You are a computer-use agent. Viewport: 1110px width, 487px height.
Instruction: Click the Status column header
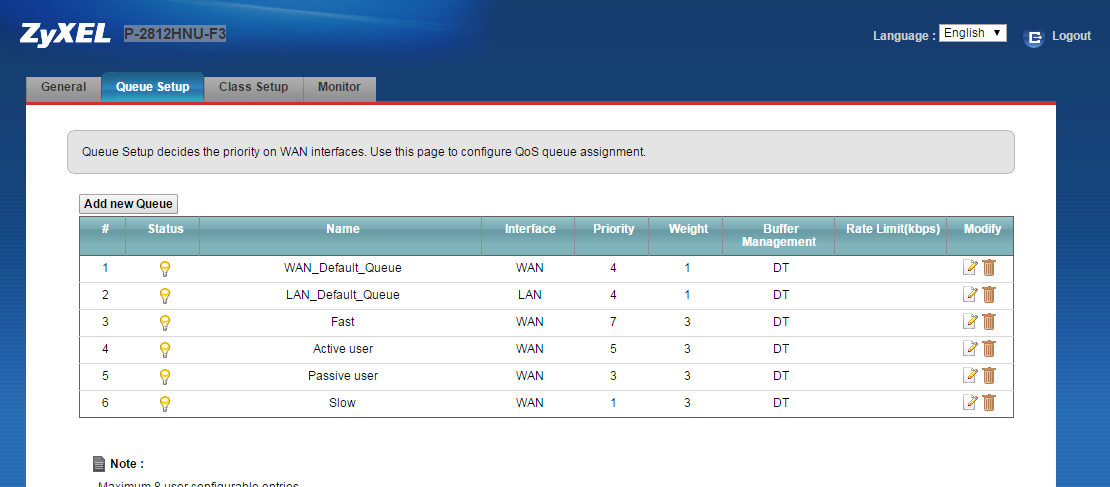click(x=166, y=229)
